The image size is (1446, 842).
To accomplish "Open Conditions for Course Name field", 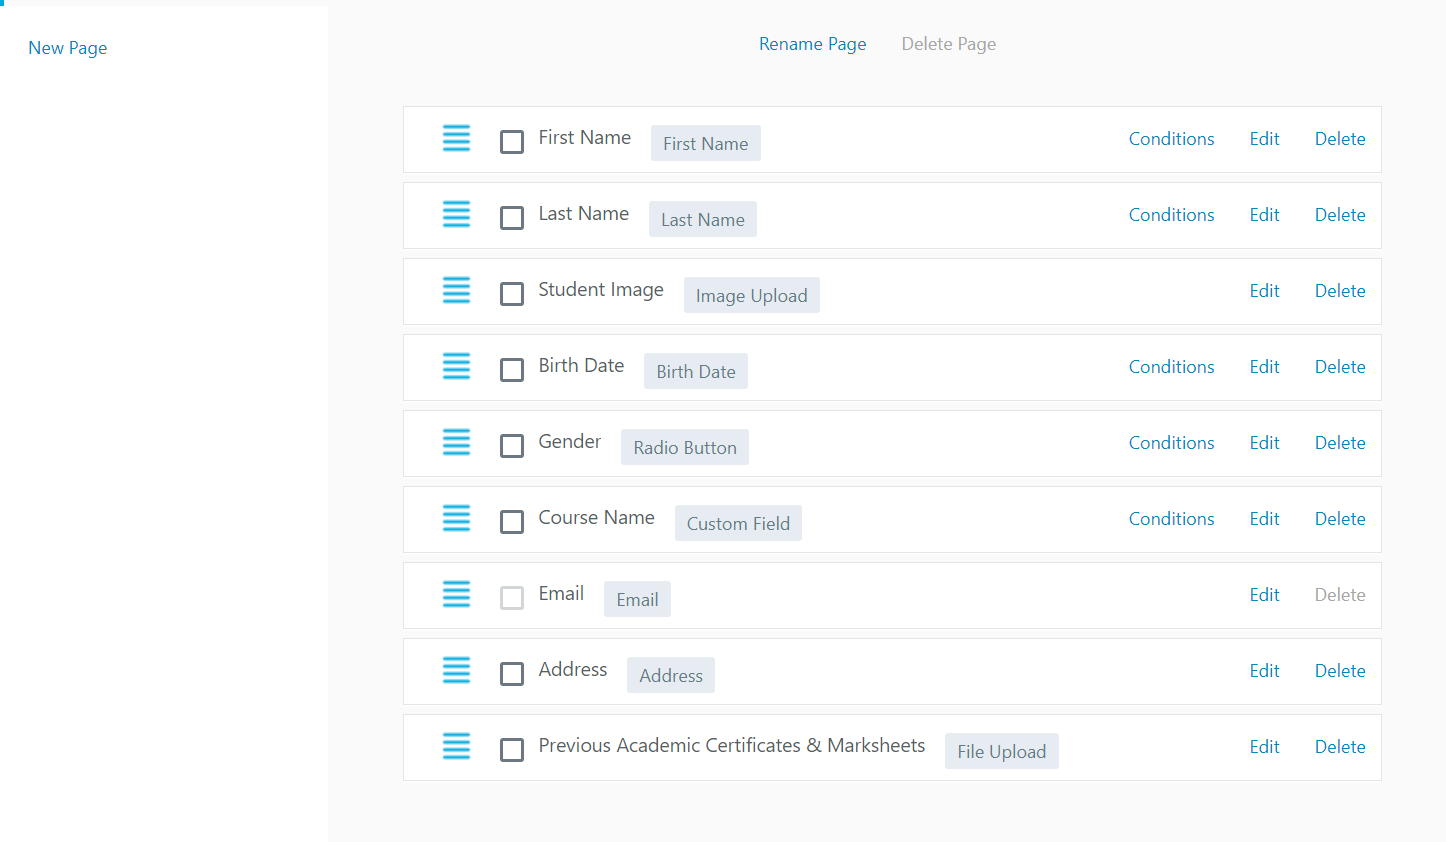I will [1171, 519].
